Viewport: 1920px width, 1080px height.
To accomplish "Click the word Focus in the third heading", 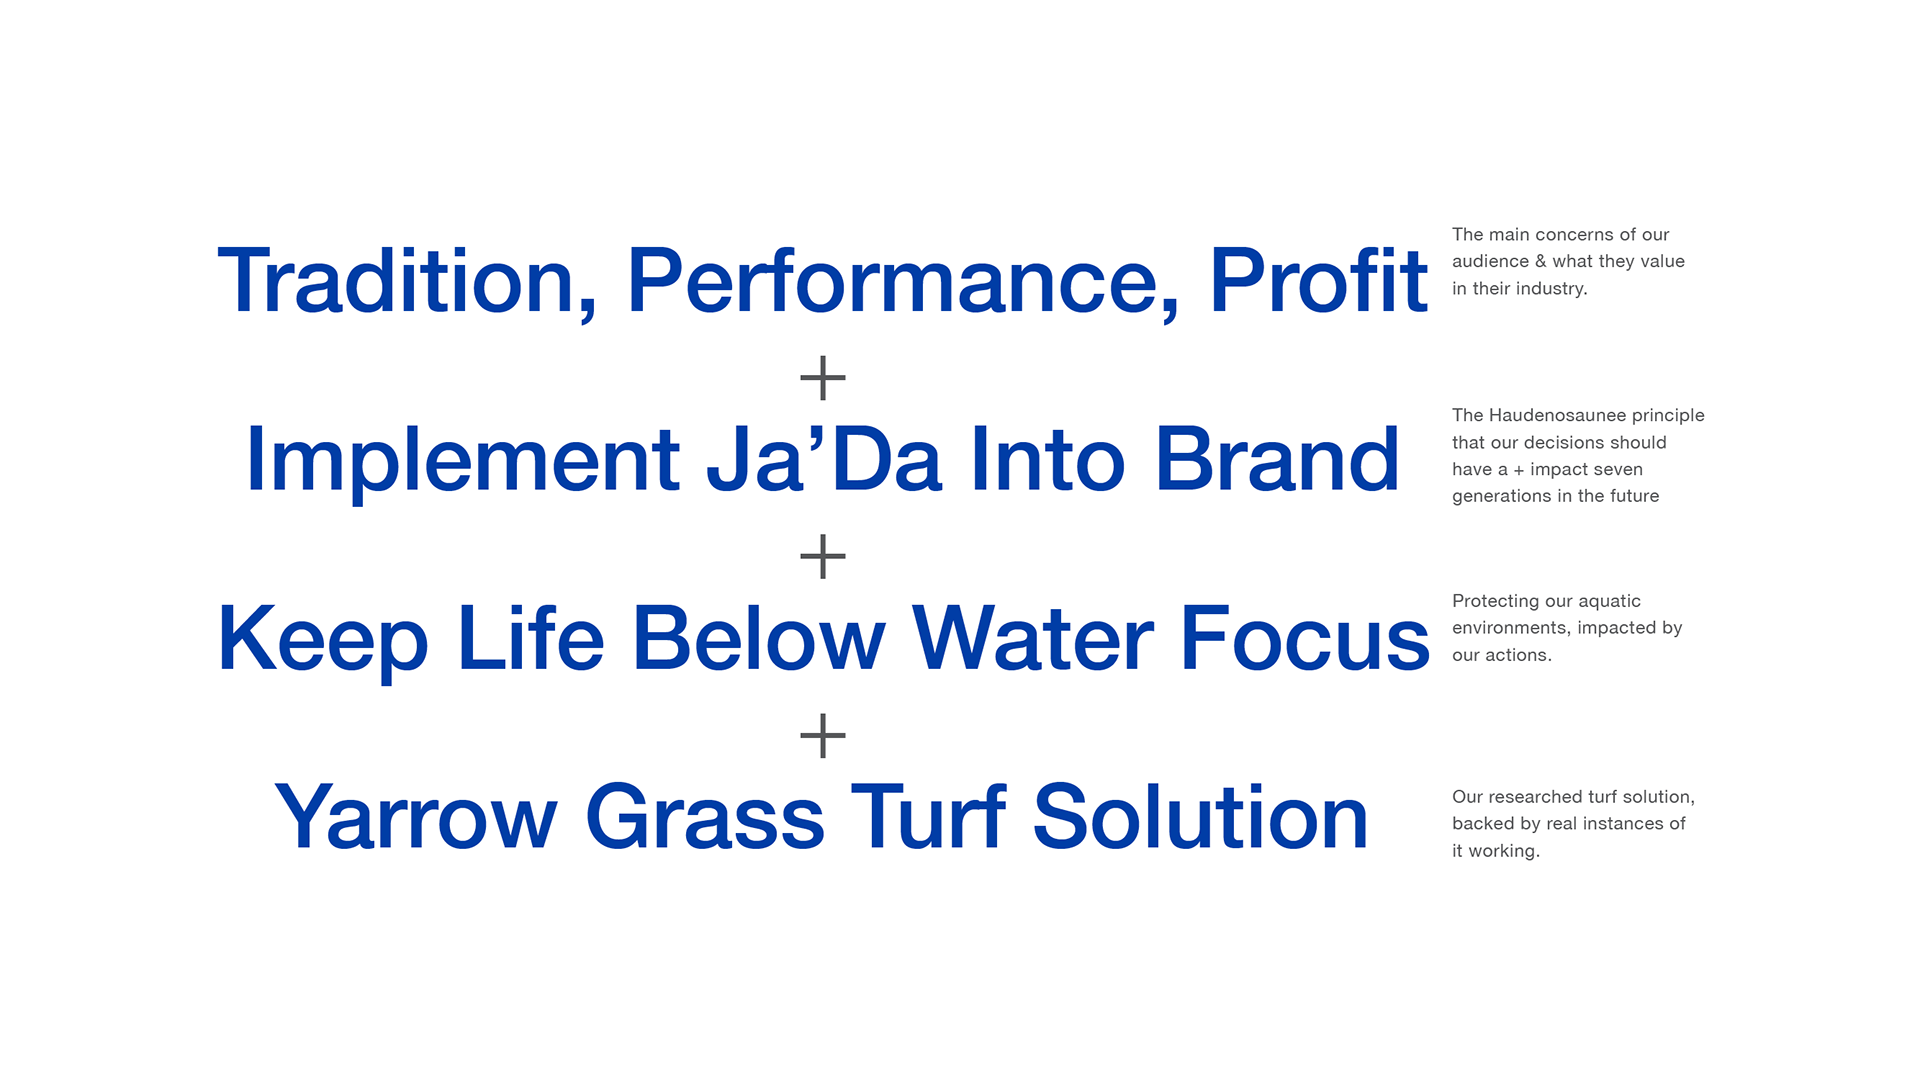I will click(1306, 638).
